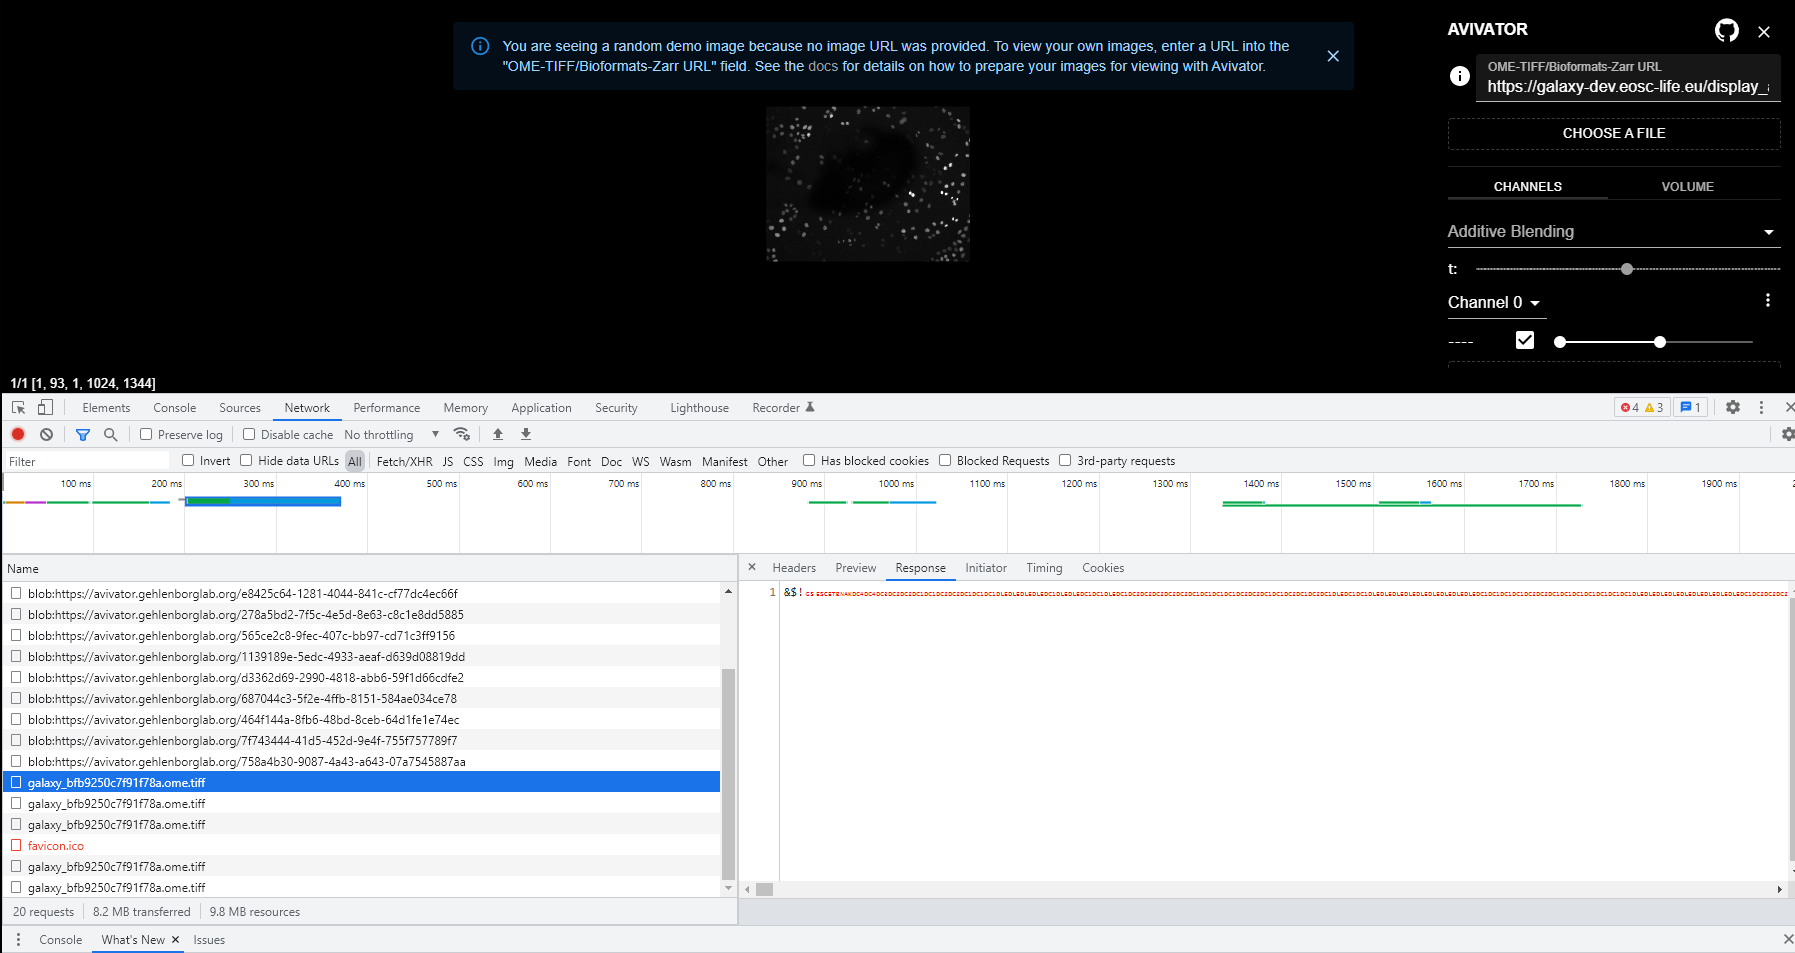Clear the network request log
The image size is (1795, 953).
point(46,434)
